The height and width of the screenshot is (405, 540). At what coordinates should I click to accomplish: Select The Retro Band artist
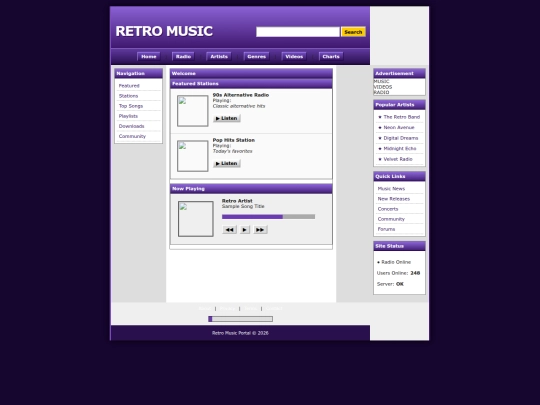pyautogui.click(x=402, y=117)
